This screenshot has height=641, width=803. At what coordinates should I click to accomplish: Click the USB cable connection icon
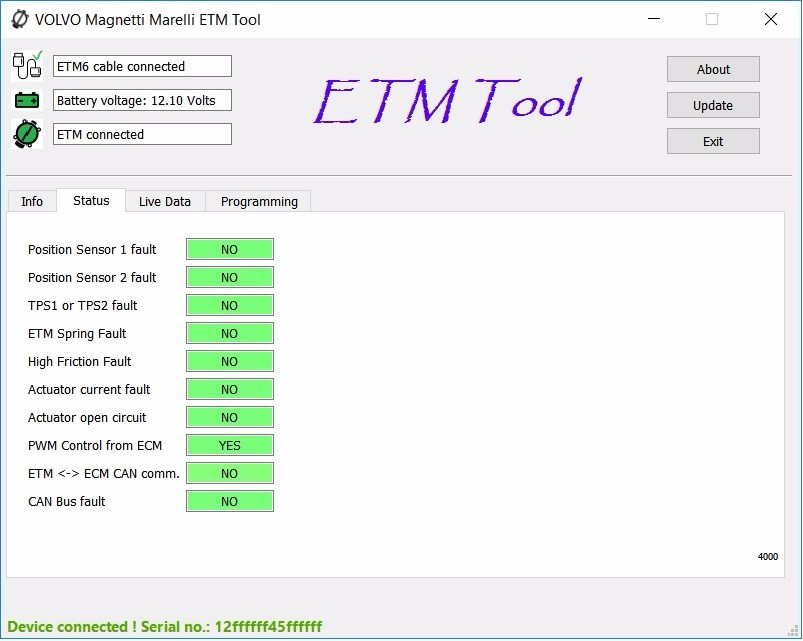(25, 63)
